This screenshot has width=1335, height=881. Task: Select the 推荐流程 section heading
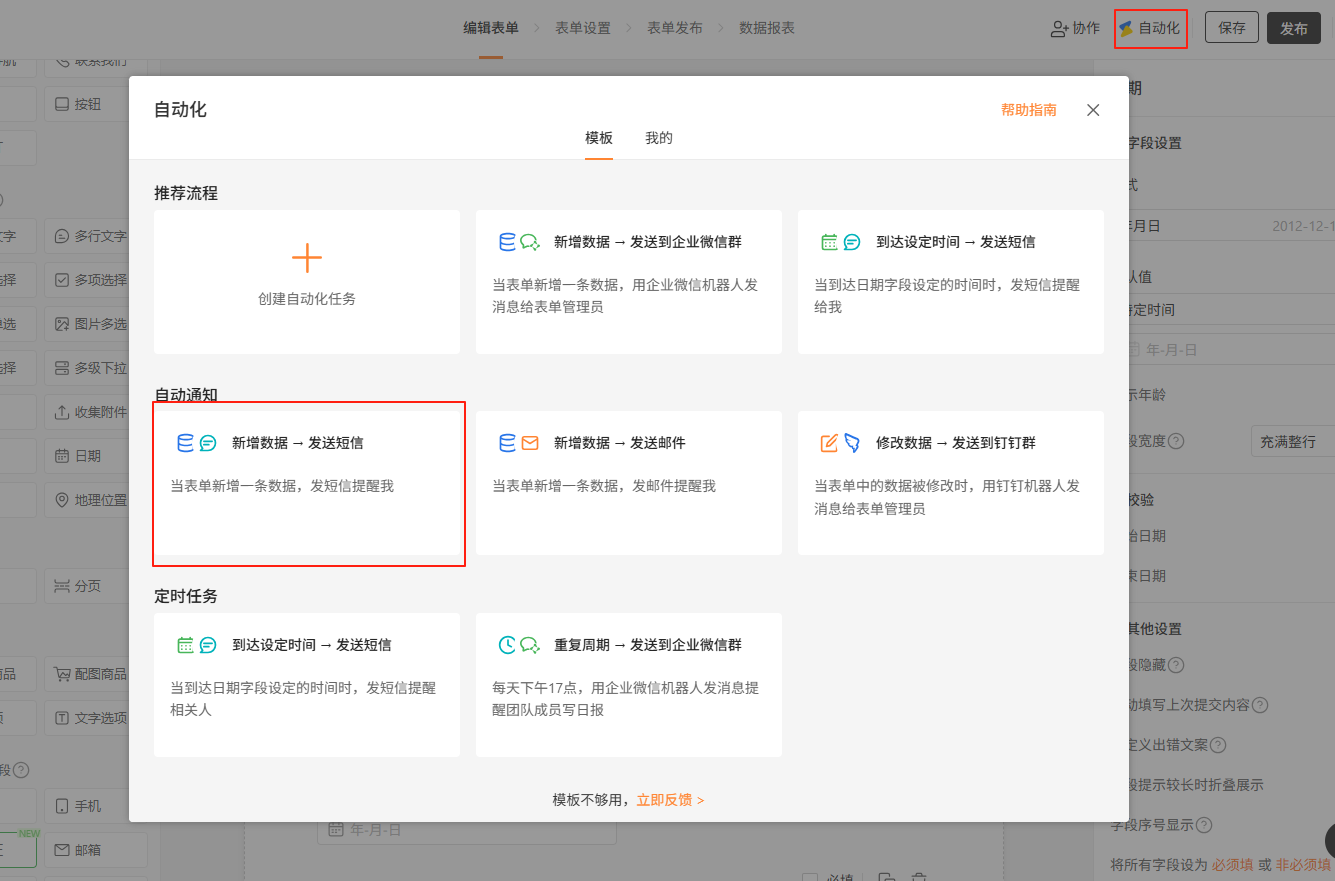pos(186,193)
